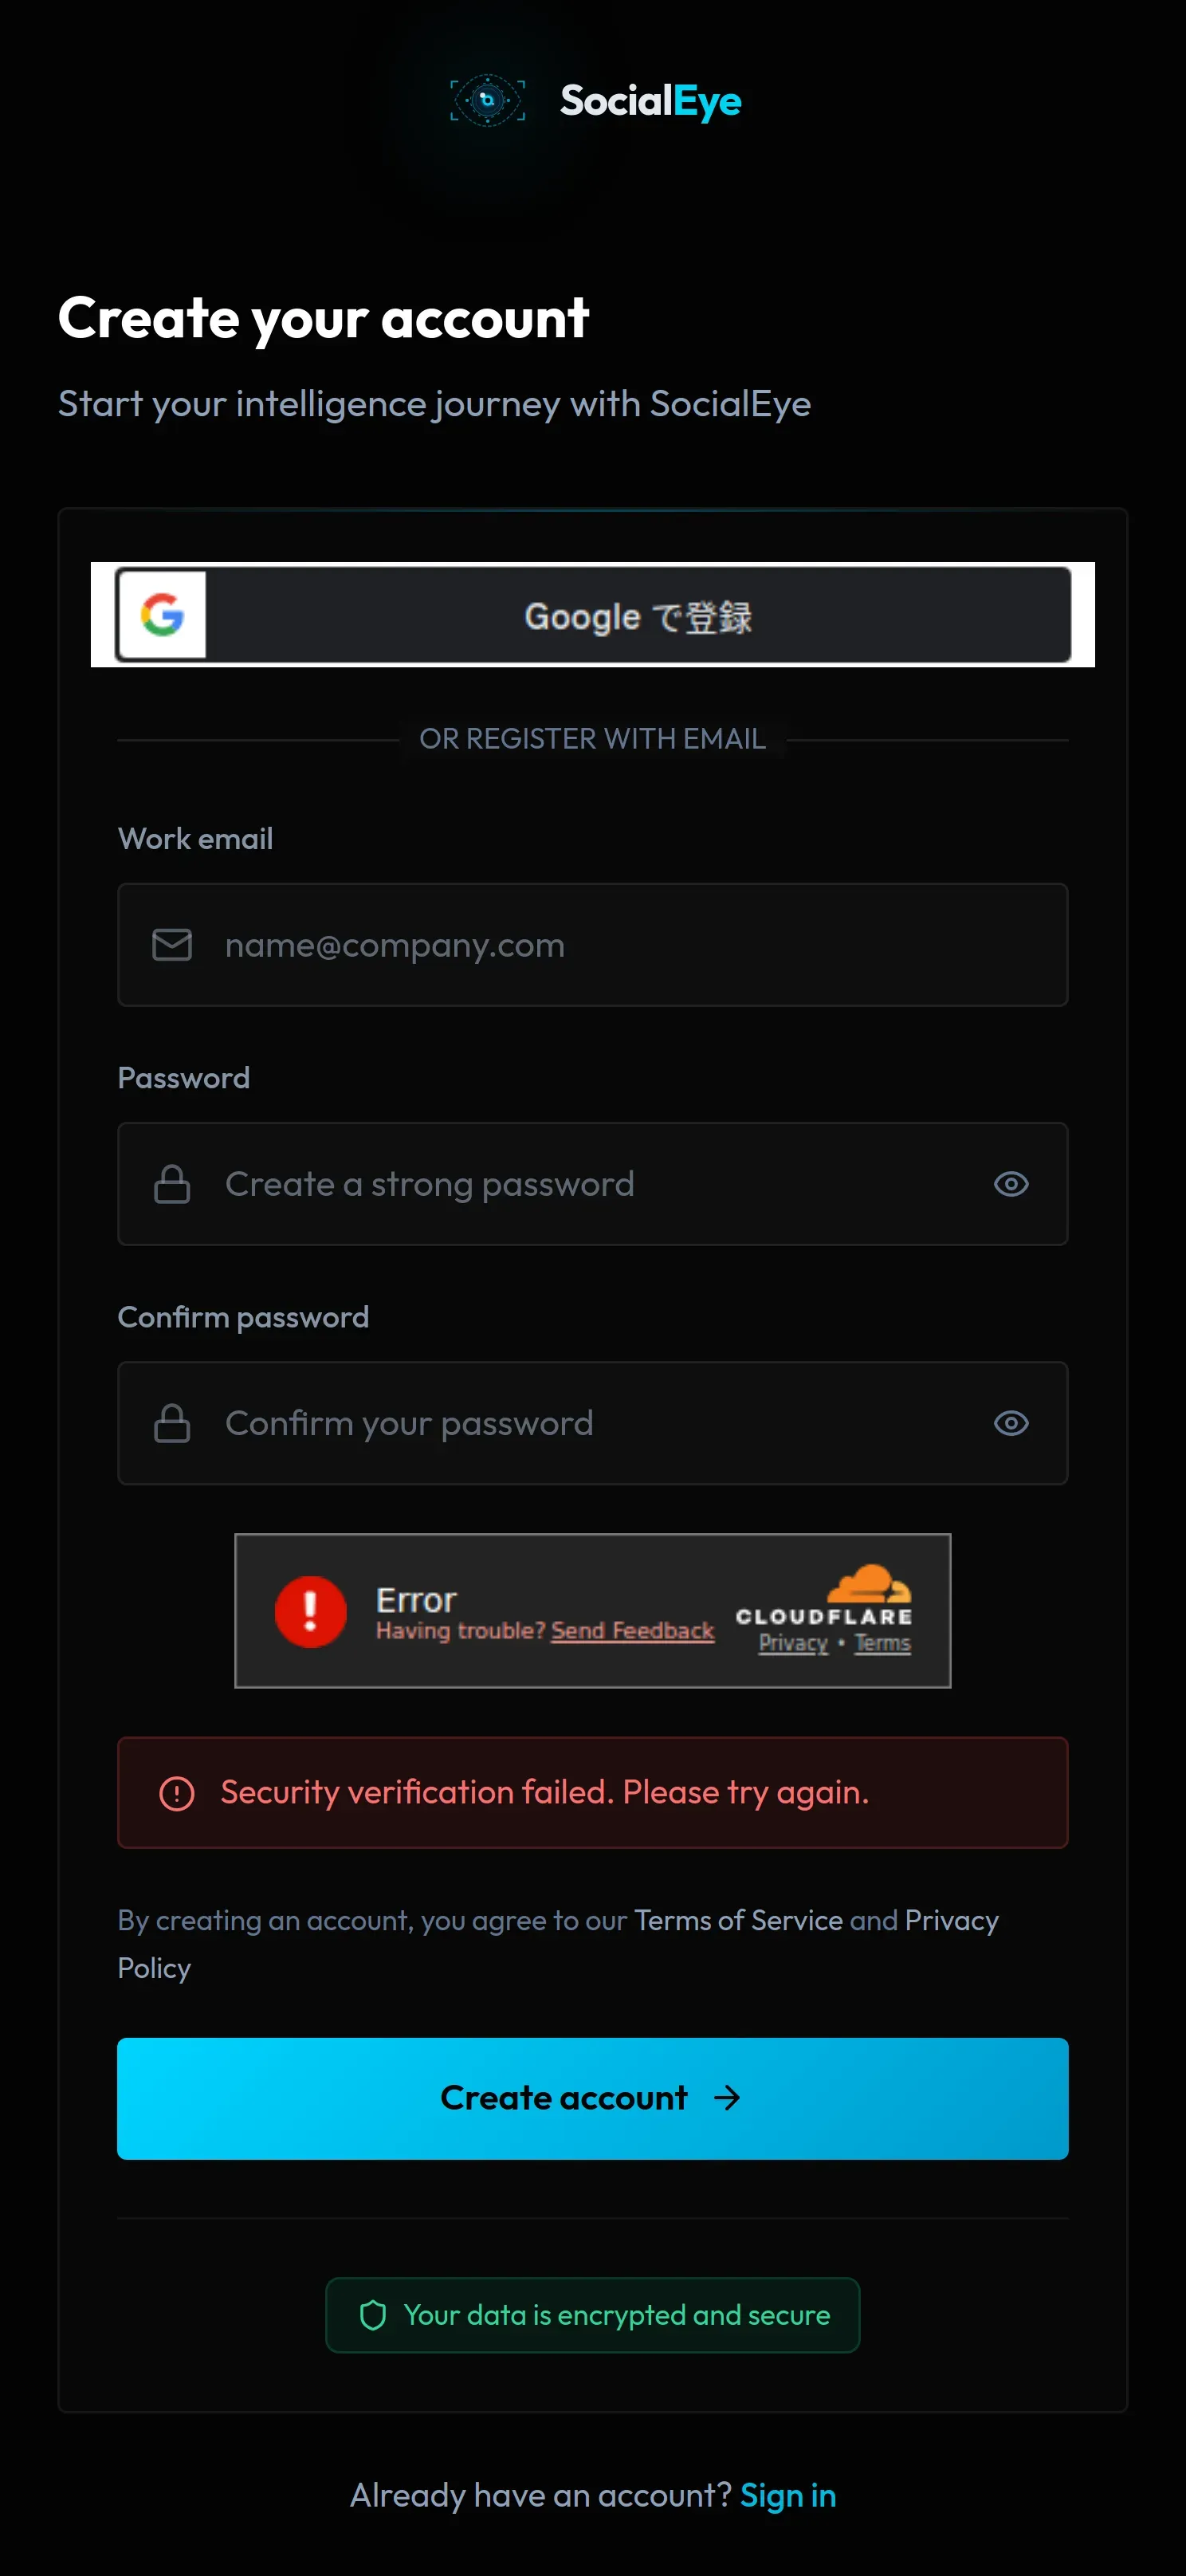Screen dimensions: 1186x2576
Task: Click the lock icon in Password field
Action: 172,1184
